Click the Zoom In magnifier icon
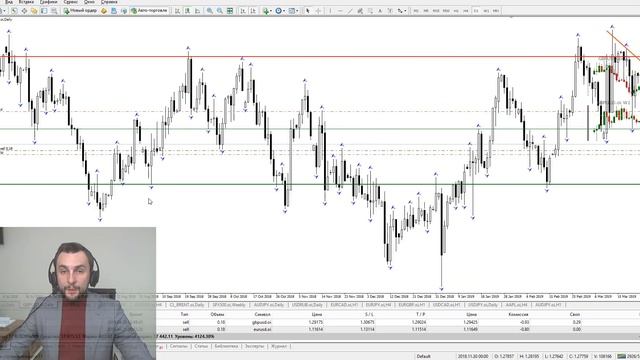 tap(209, 11)
